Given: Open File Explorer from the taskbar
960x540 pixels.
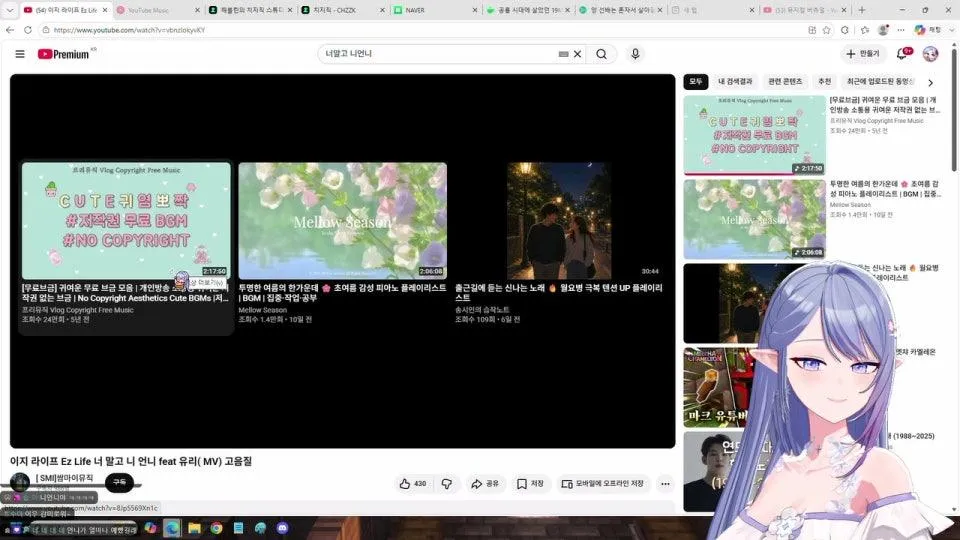Looking at the screenshot, I should (194, 528).
